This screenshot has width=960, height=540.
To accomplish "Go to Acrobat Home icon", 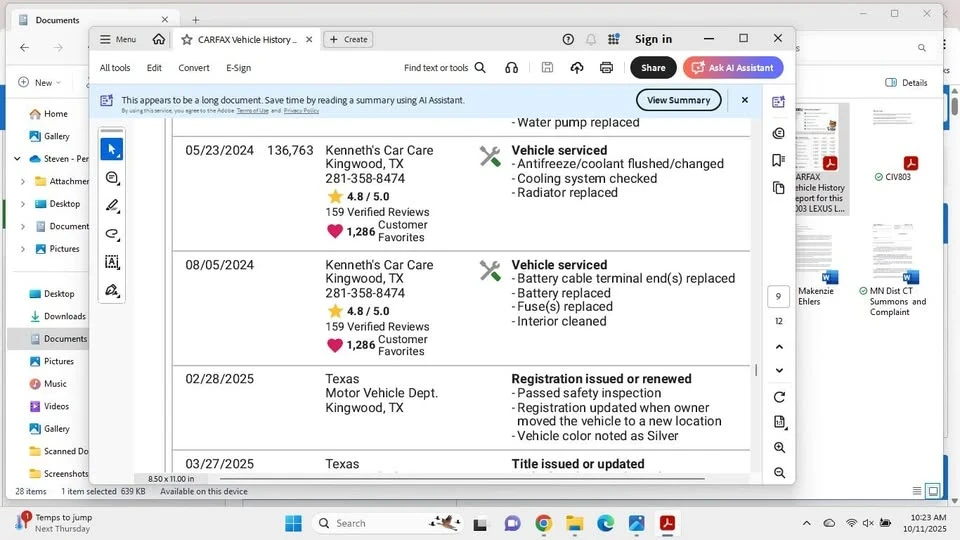I will click(x=159, y=39).
